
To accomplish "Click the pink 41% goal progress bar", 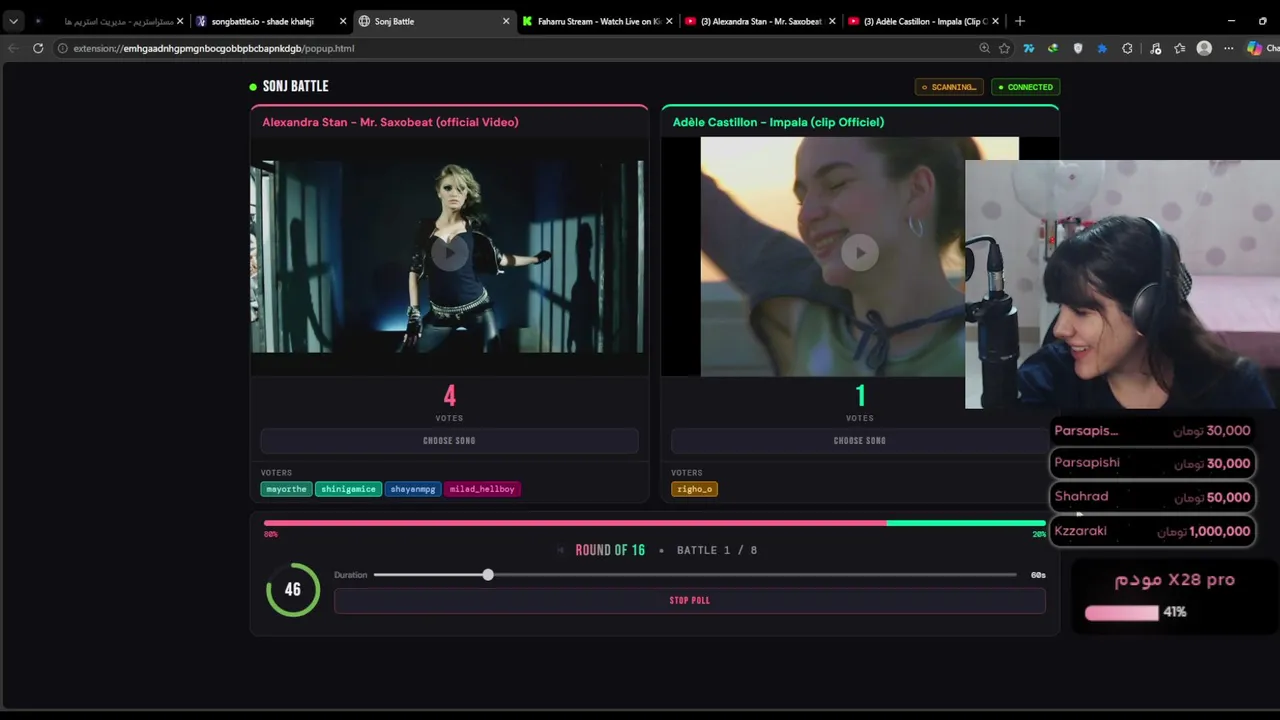I will [1122, 612].
